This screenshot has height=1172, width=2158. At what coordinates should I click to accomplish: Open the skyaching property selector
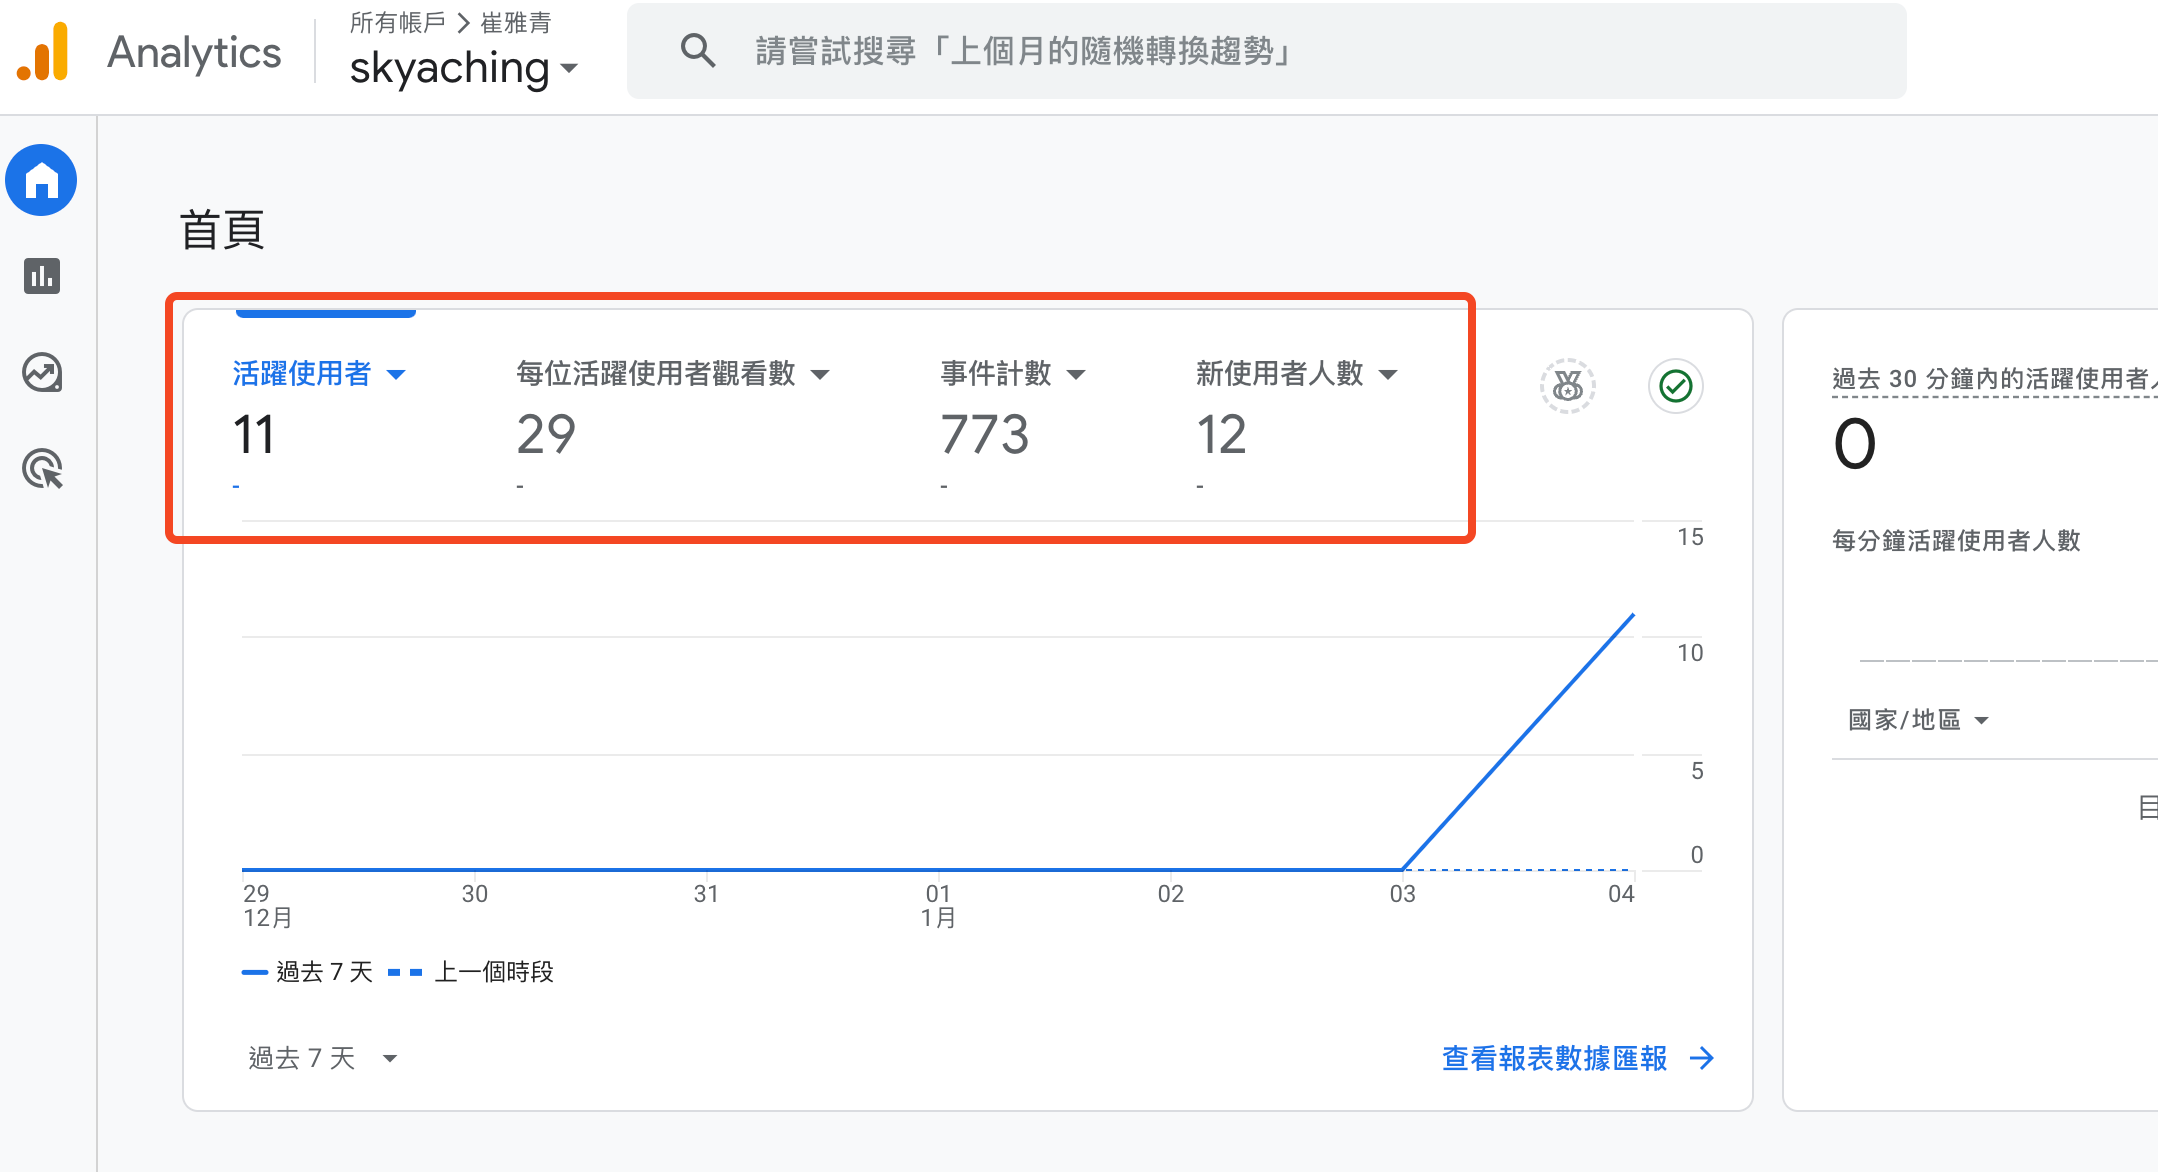464,68
